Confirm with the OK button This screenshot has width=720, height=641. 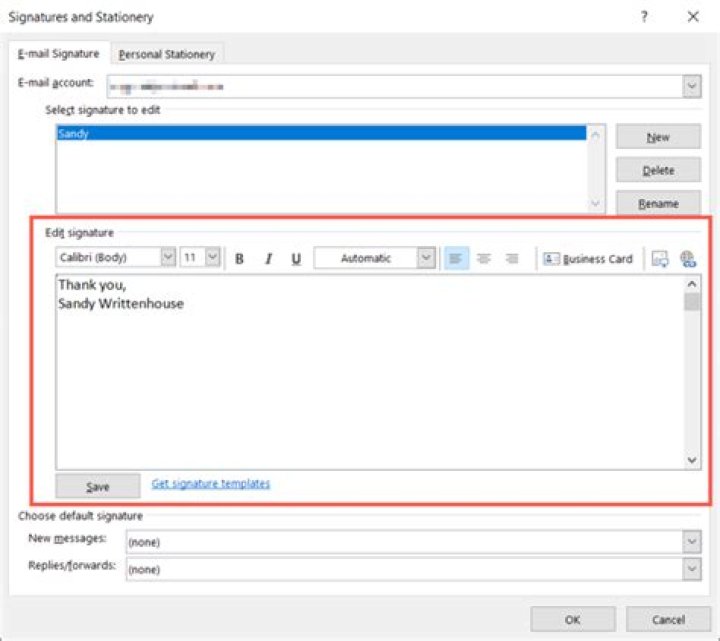click(573, 620)
